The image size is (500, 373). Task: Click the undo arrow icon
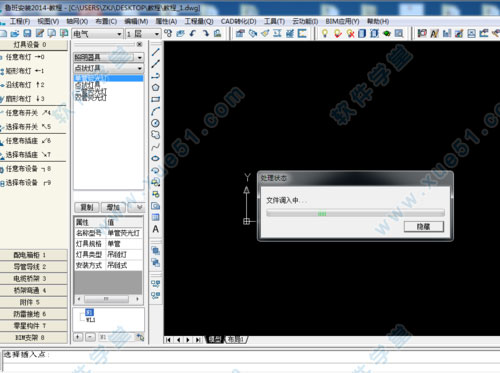[x=193, y=33]
